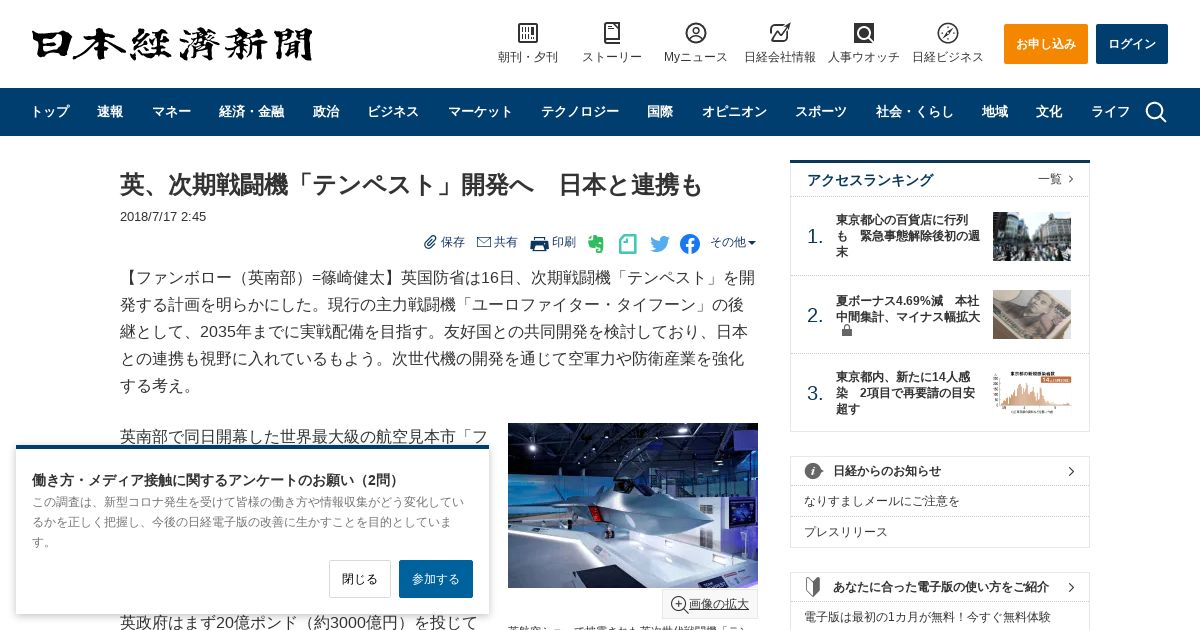This screenshot has height=630, width=1200.
Task: Select マーケット in navigation bar
Action: pos(480,112)
